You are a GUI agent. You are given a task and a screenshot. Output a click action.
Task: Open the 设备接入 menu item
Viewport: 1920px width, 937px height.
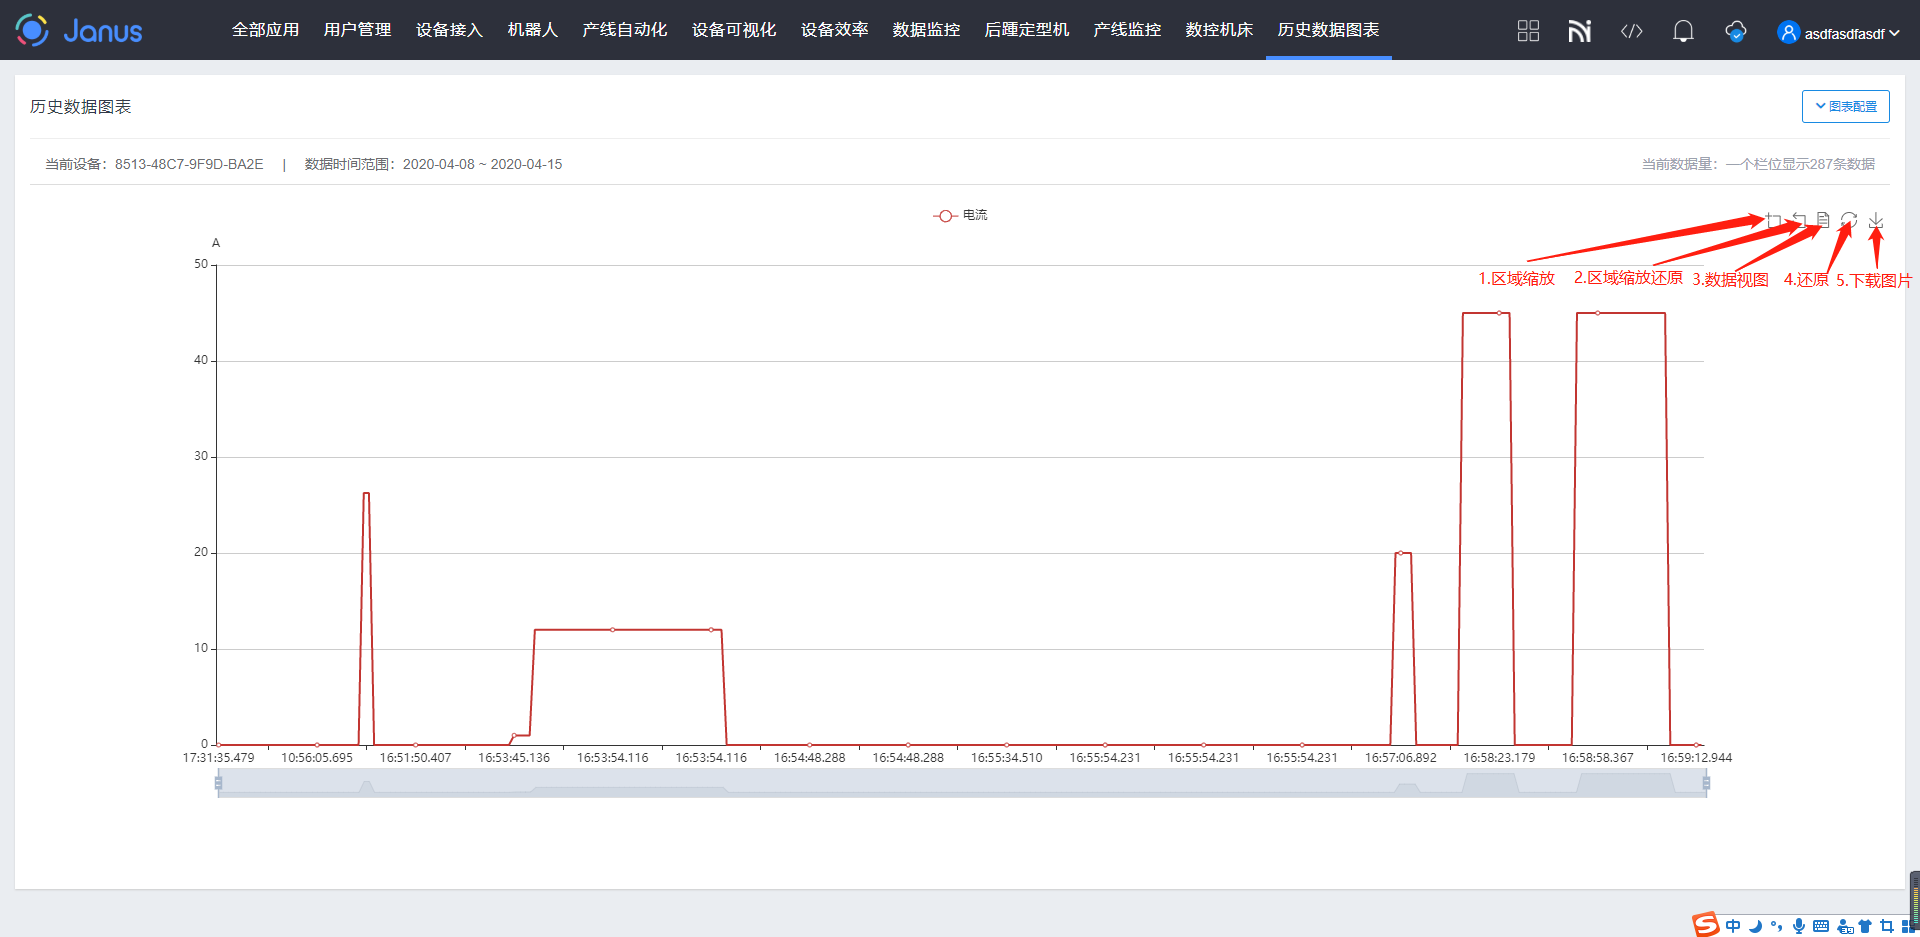click(449, 30)
